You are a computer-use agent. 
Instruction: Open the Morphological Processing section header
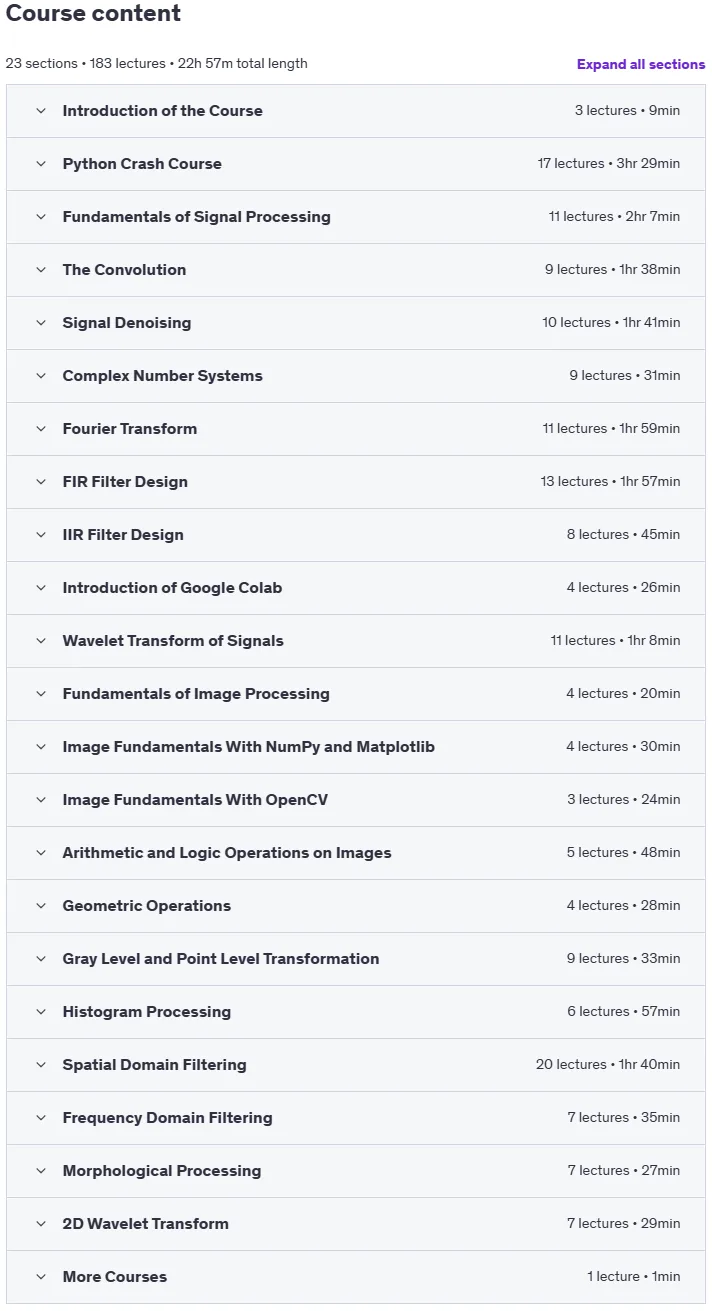click(x=356, y=1171)
